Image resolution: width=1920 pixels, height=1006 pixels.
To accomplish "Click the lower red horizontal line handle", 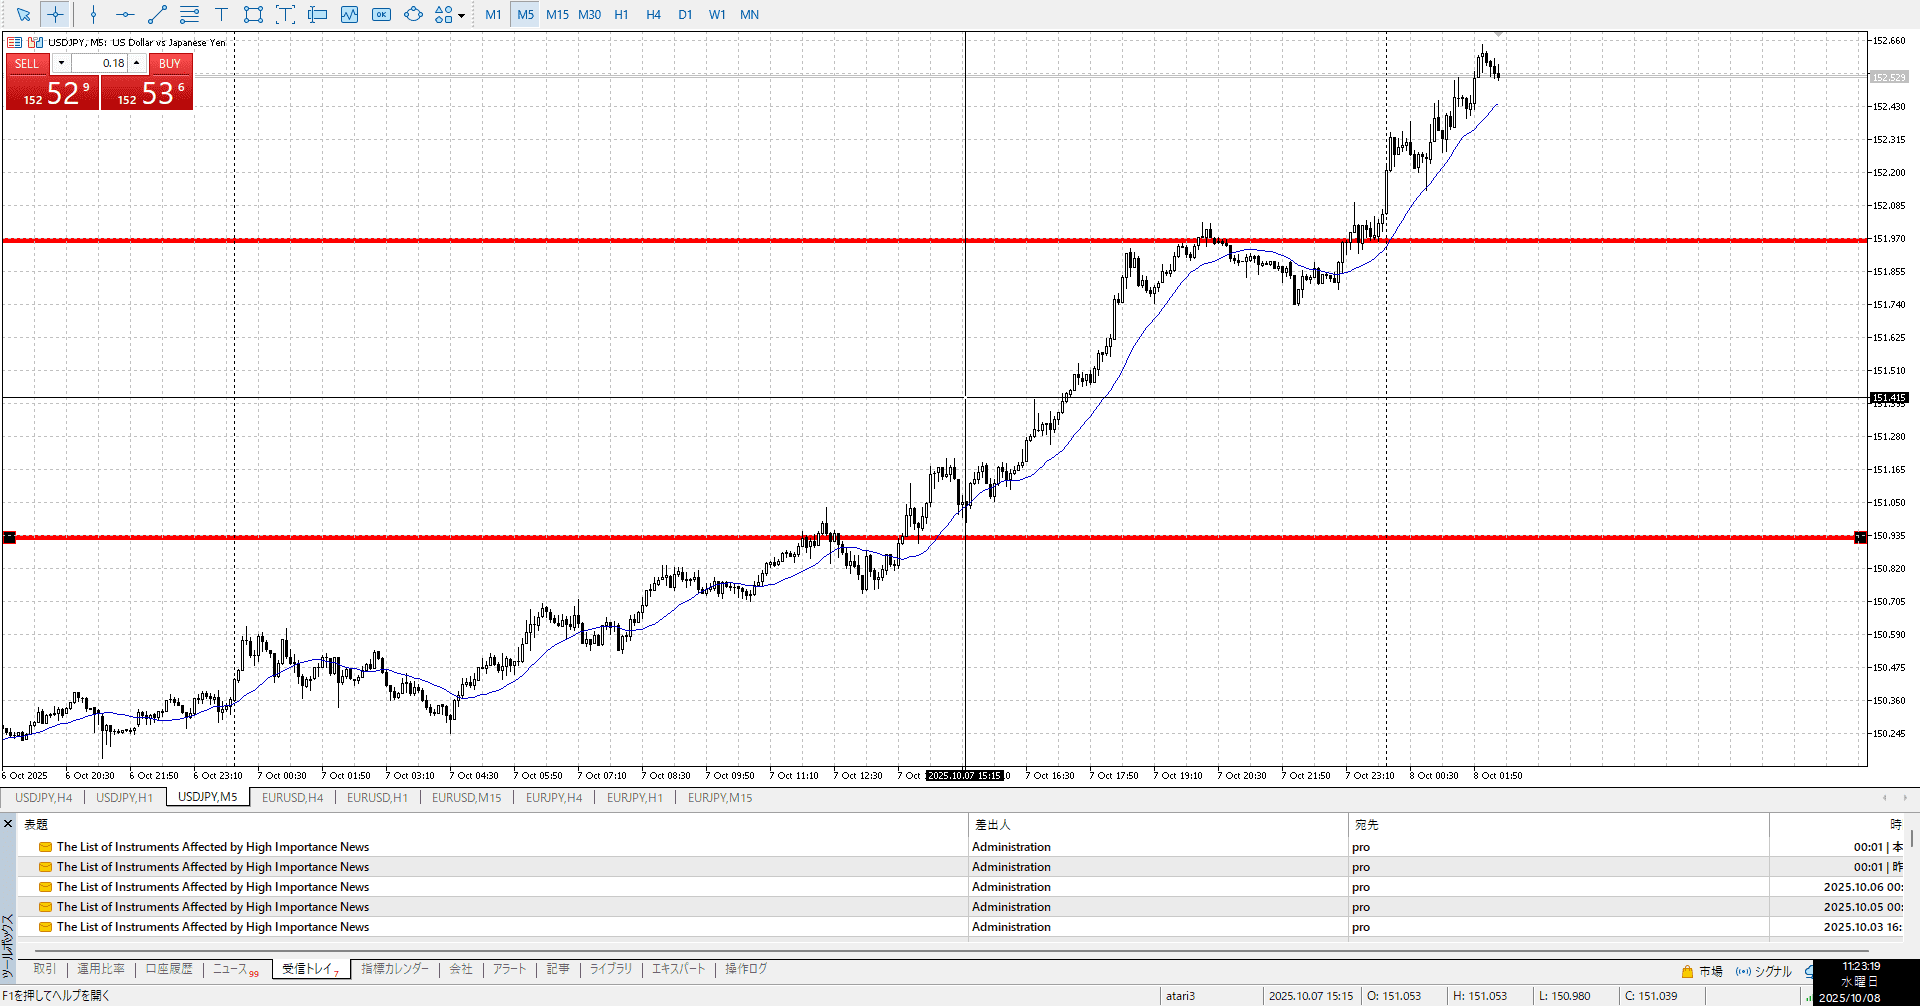I will (x=9, y=537).
